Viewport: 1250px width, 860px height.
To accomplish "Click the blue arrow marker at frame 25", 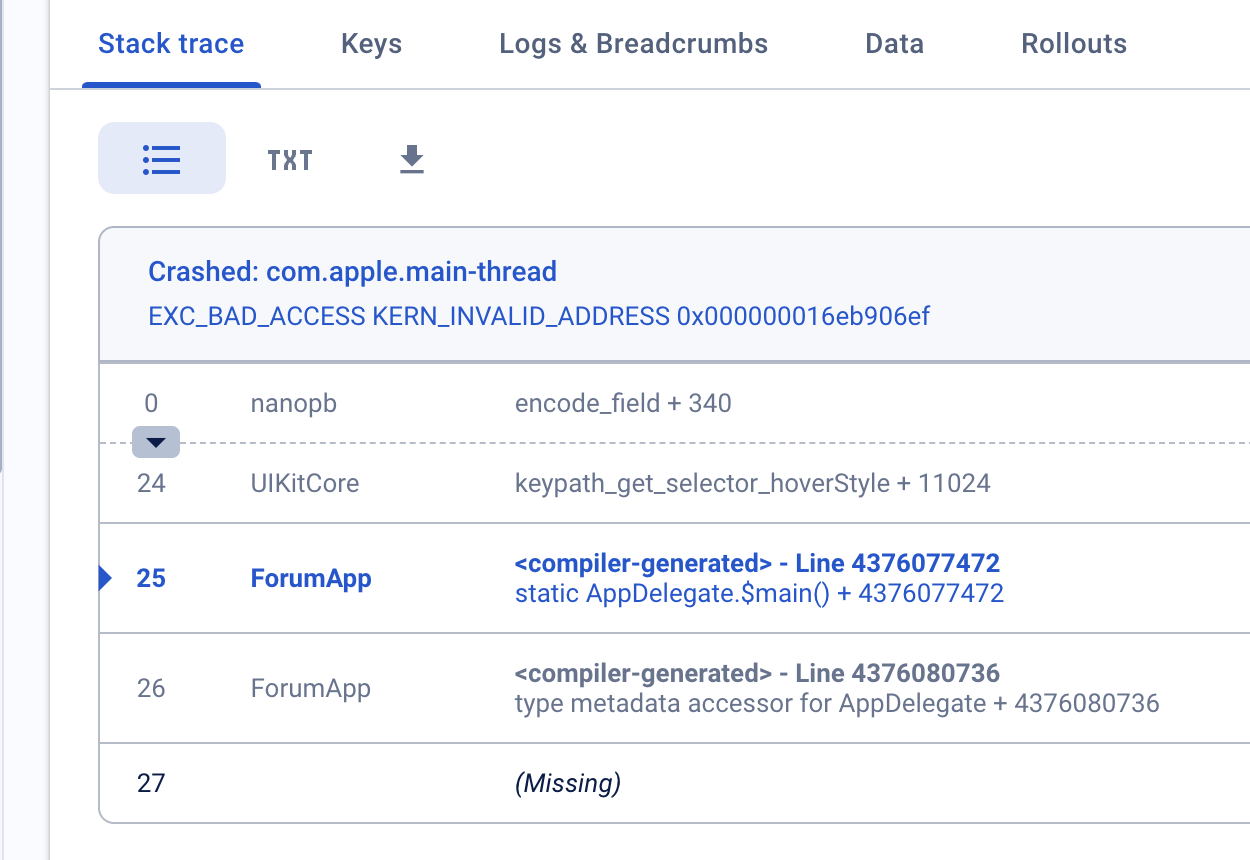I will click(105, 578).
